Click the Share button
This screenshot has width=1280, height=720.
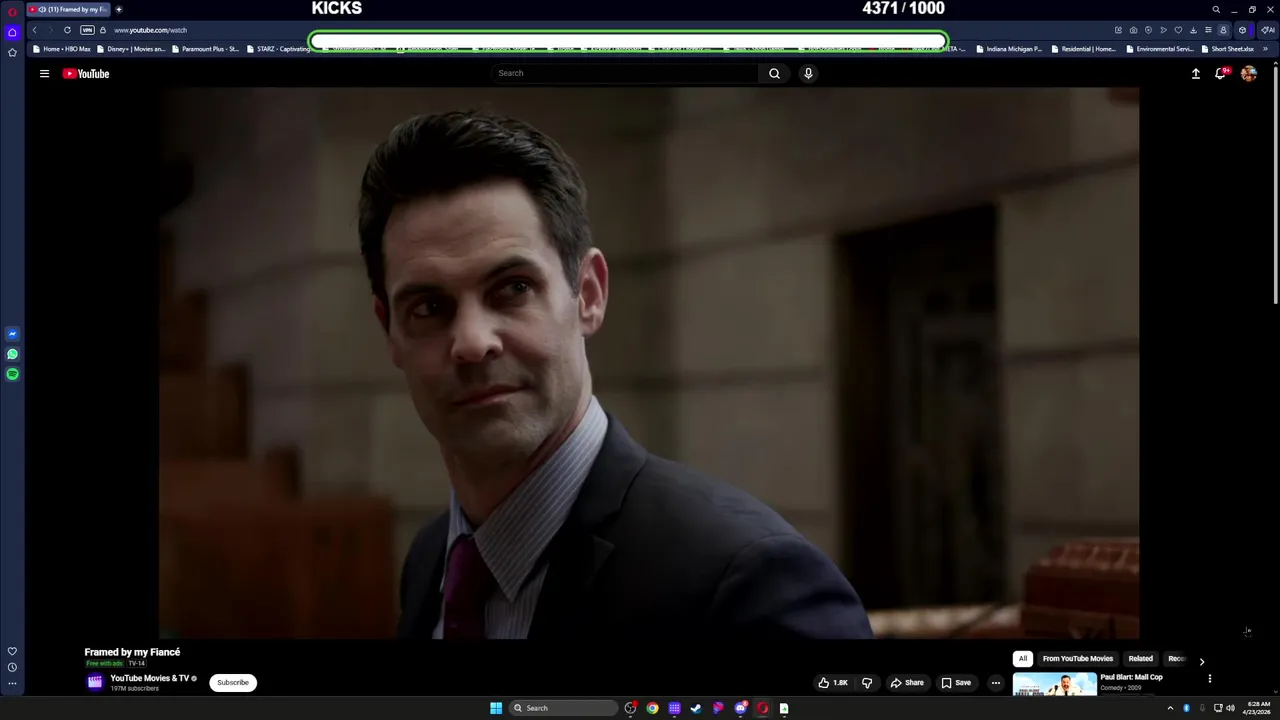[907, 683]
